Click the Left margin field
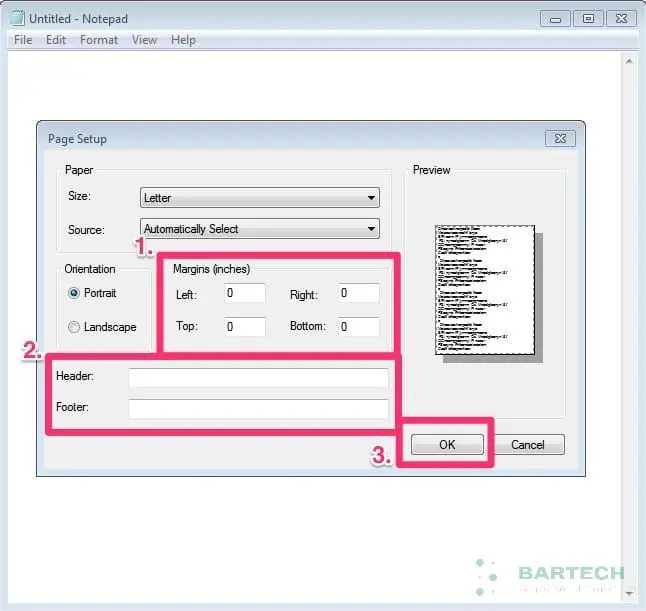Image resolution: width=646 pixels, height=611 pixels. coord(244,293)
